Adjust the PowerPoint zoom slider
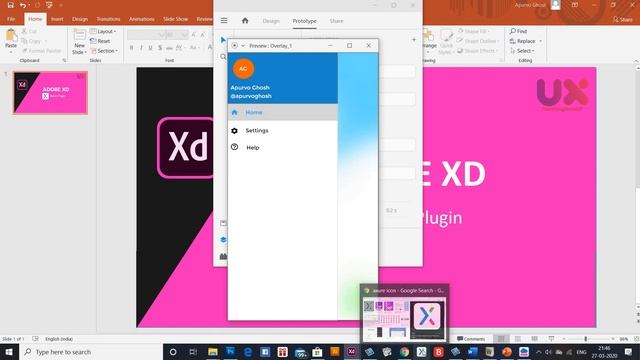This screenshot has height=360, width=640. point(586,339)
